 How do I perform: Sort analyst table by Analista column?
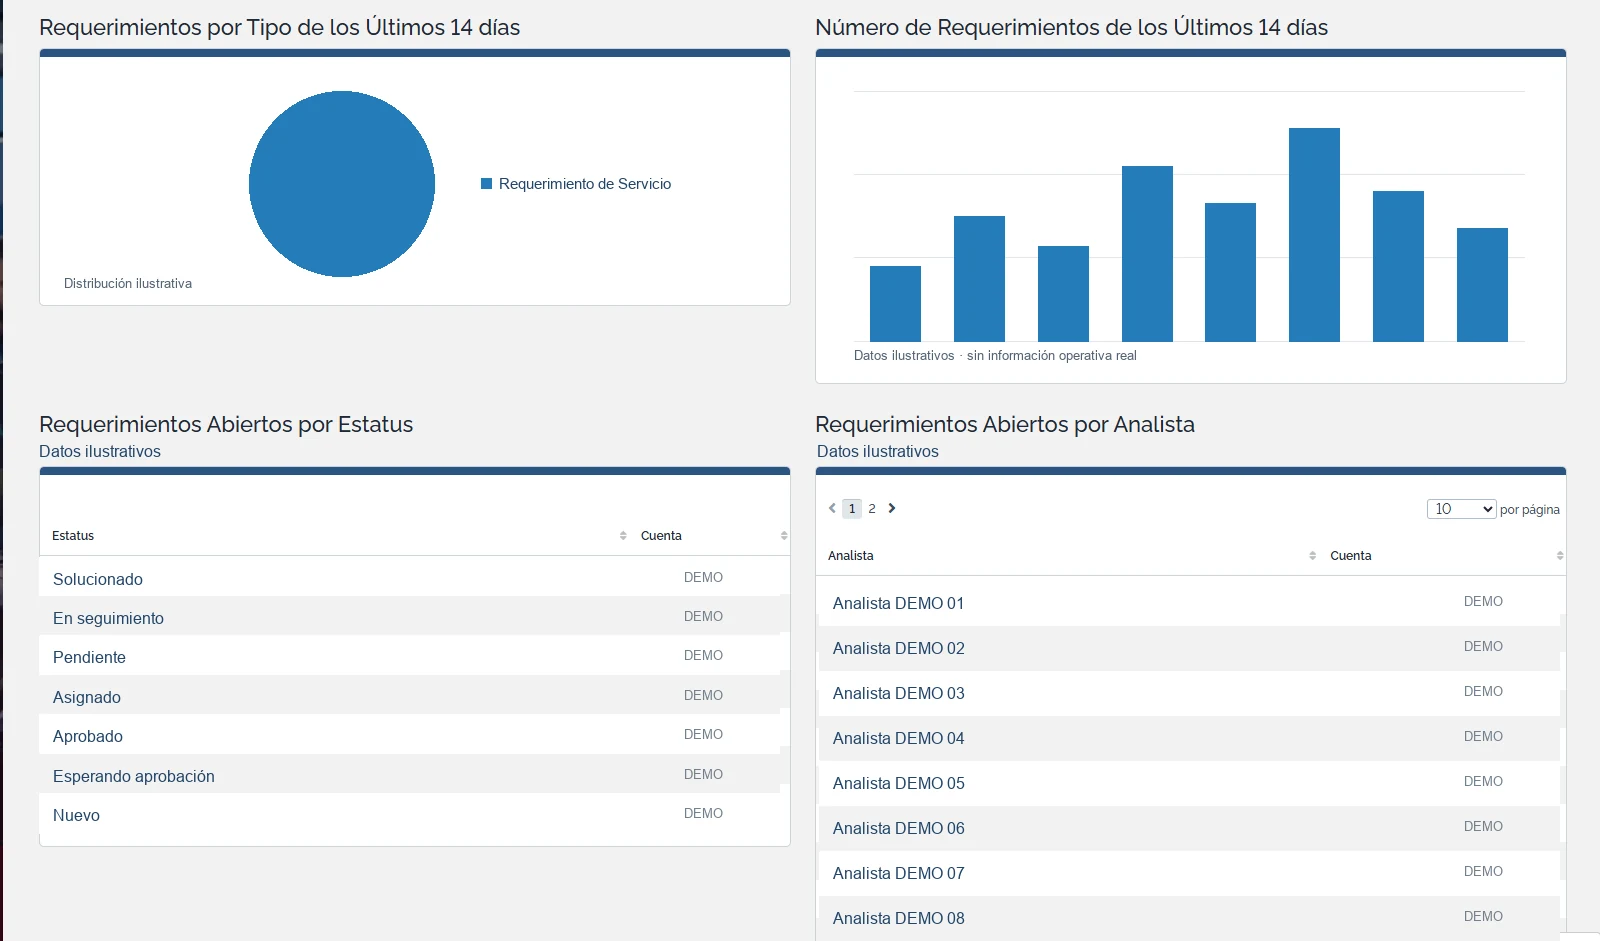1312,556
